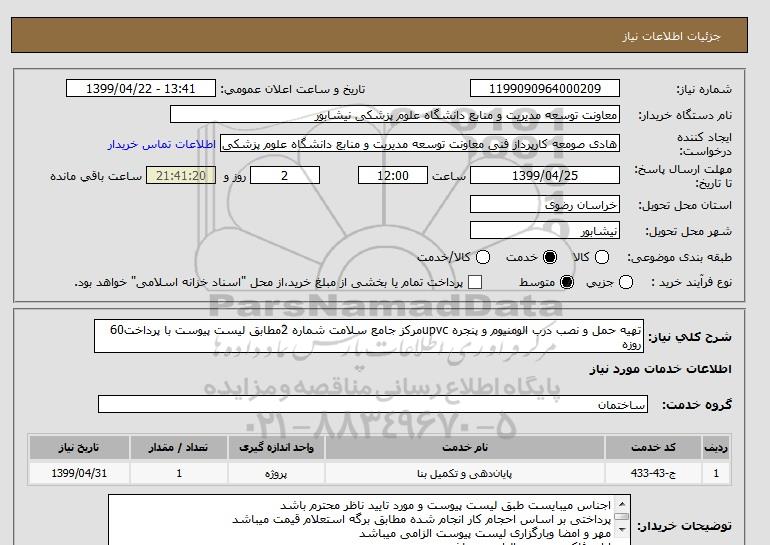770x545 pixels.
Task: Click the need date cell 1399/04/31
Action: [x=79, y=473]
